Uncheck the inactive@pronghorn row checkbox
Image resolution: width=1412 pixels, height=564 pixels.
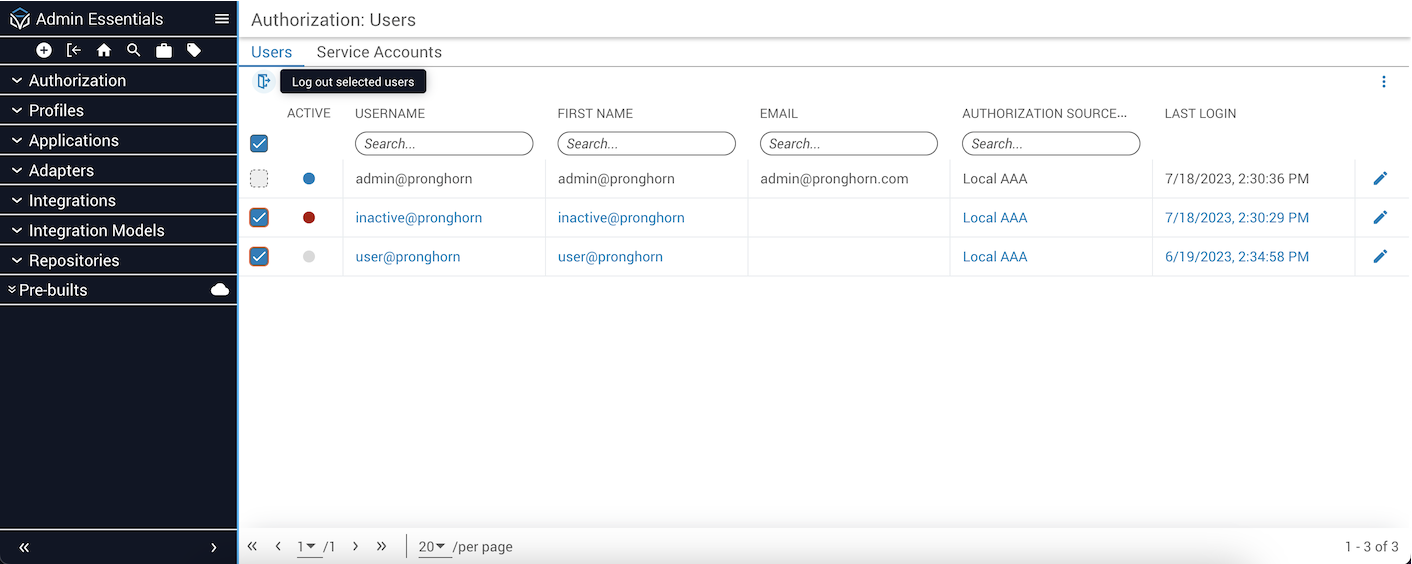point(259,218)
